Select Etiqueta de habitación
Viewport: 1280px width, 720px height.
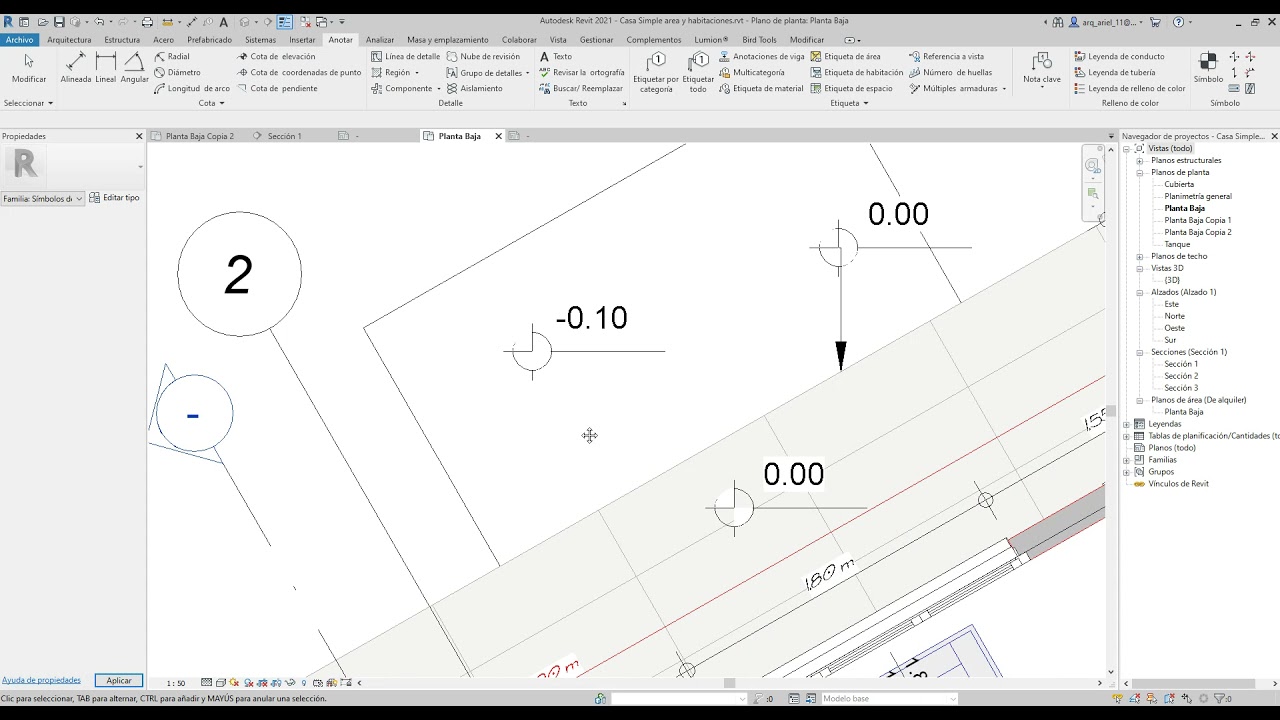tap(856, 73)
